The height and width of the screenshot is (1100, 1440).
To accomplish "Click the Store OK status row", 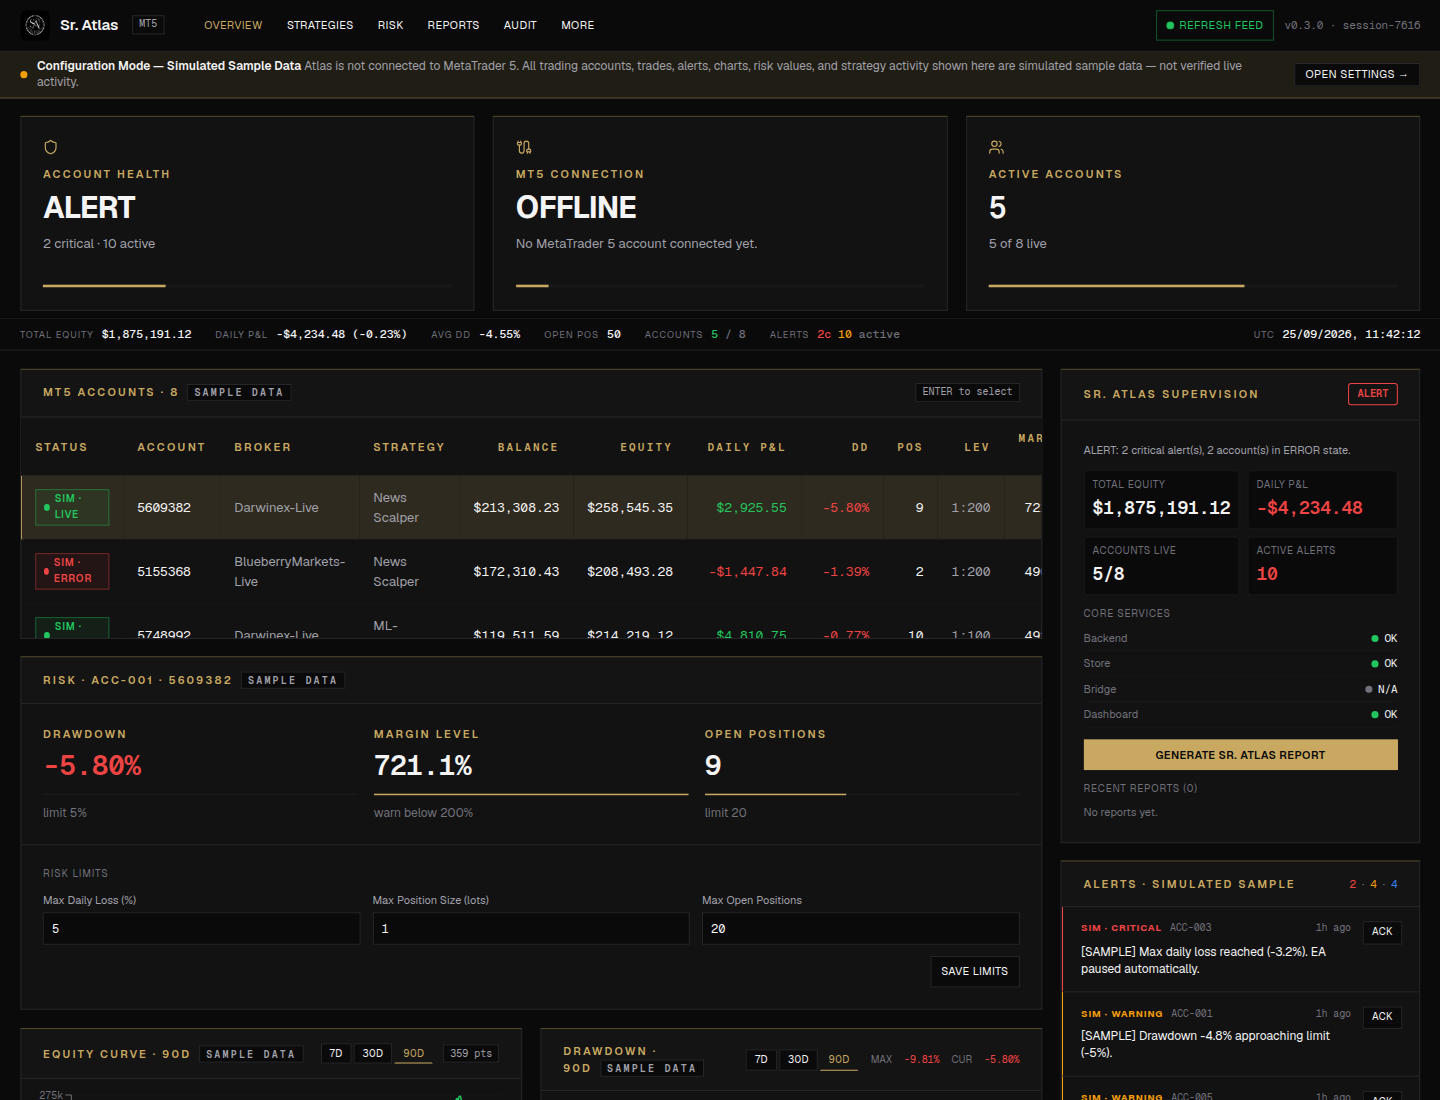I will pyautogui.click(x=1240, y=663).
